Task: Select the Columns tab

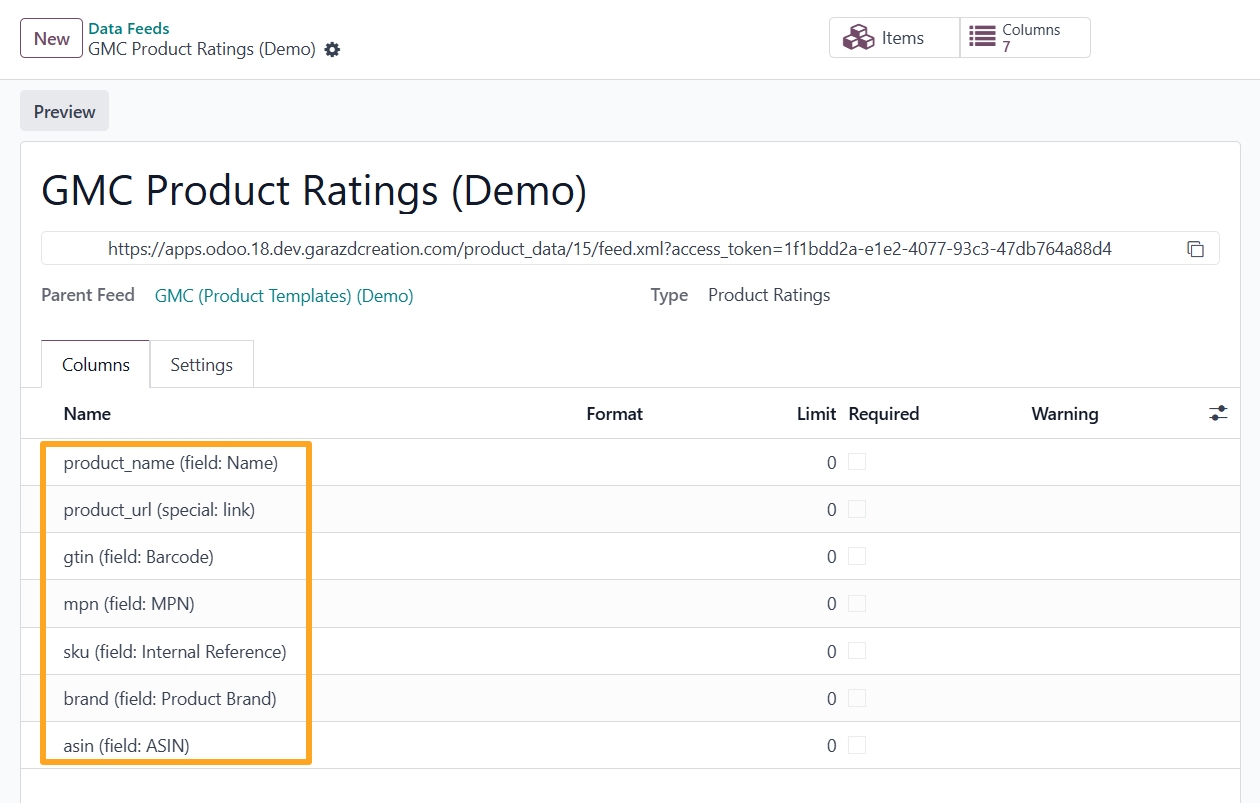Action: (95, 364)
